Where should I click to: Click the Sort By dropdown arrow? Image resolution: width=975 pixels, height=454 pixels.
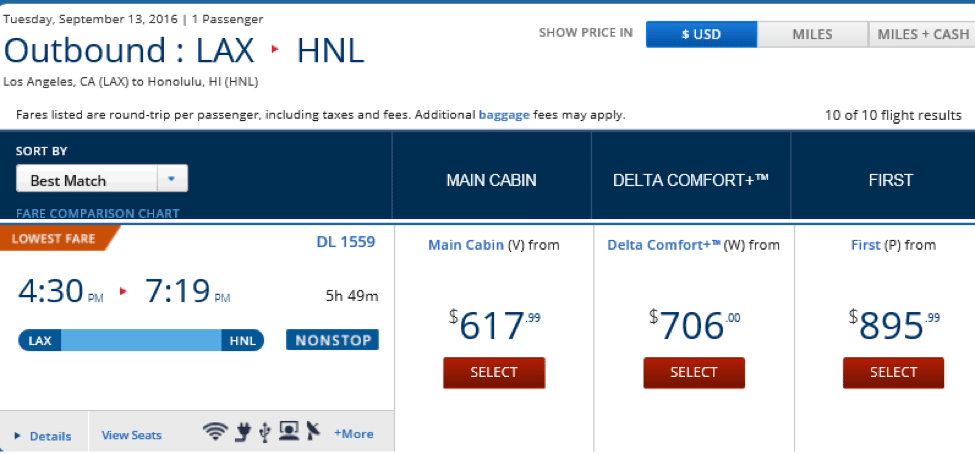(172, 179)
